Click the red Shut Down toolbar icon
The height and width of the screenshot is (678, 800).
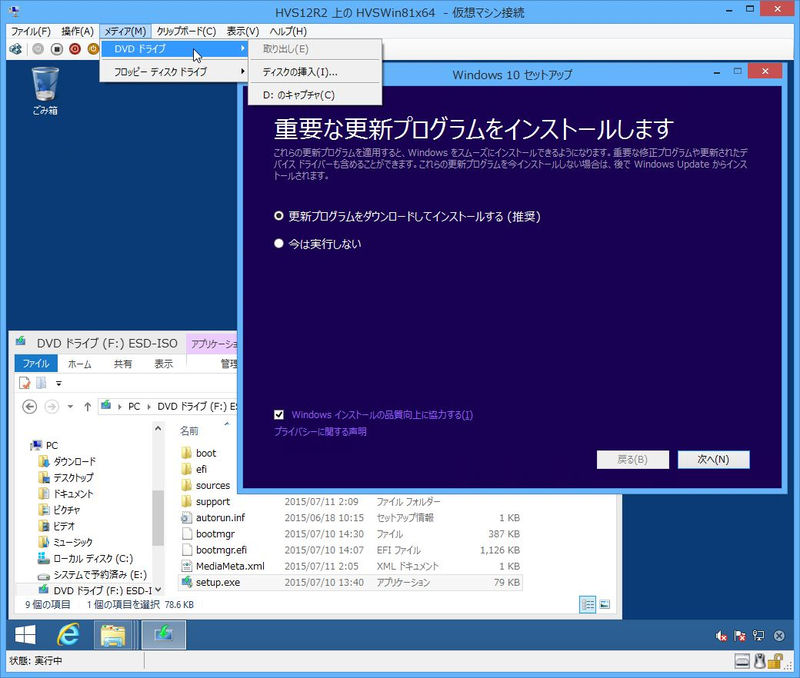(75, 49)
